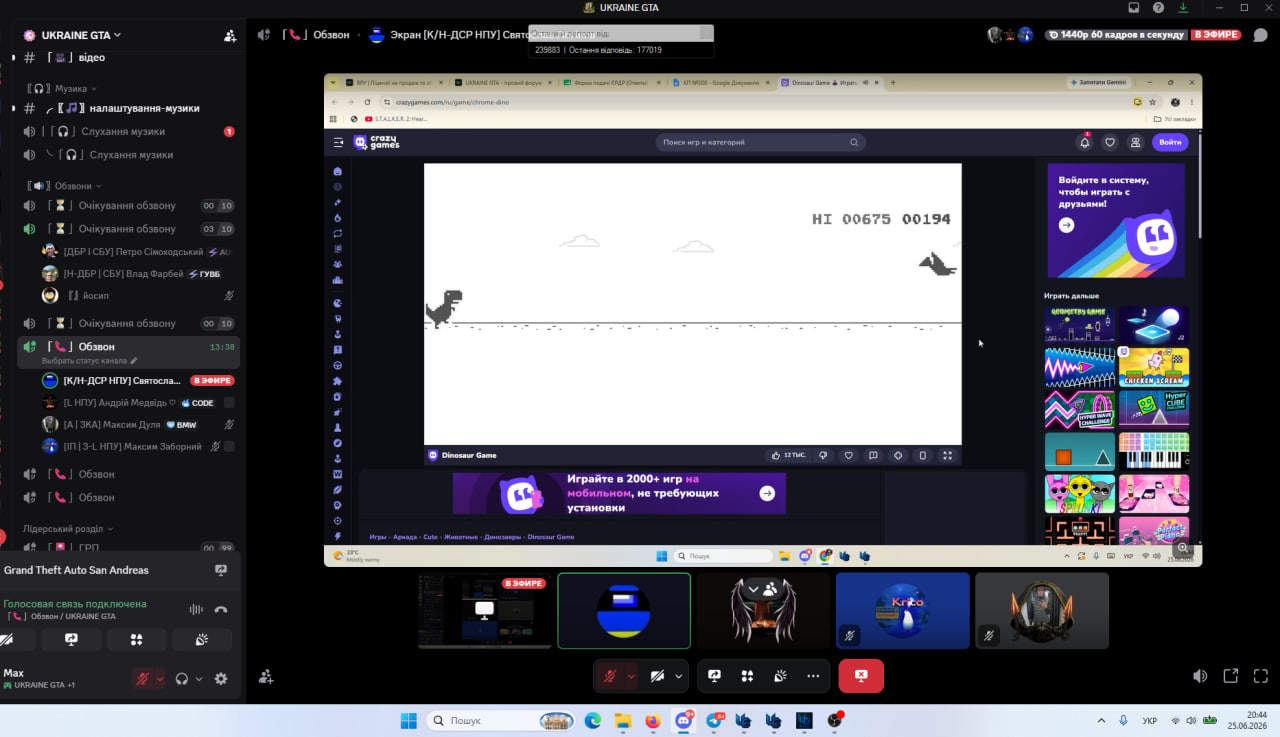
Task: Collapse the Лідерський розділ category
Action: click(x=69, y=529)
